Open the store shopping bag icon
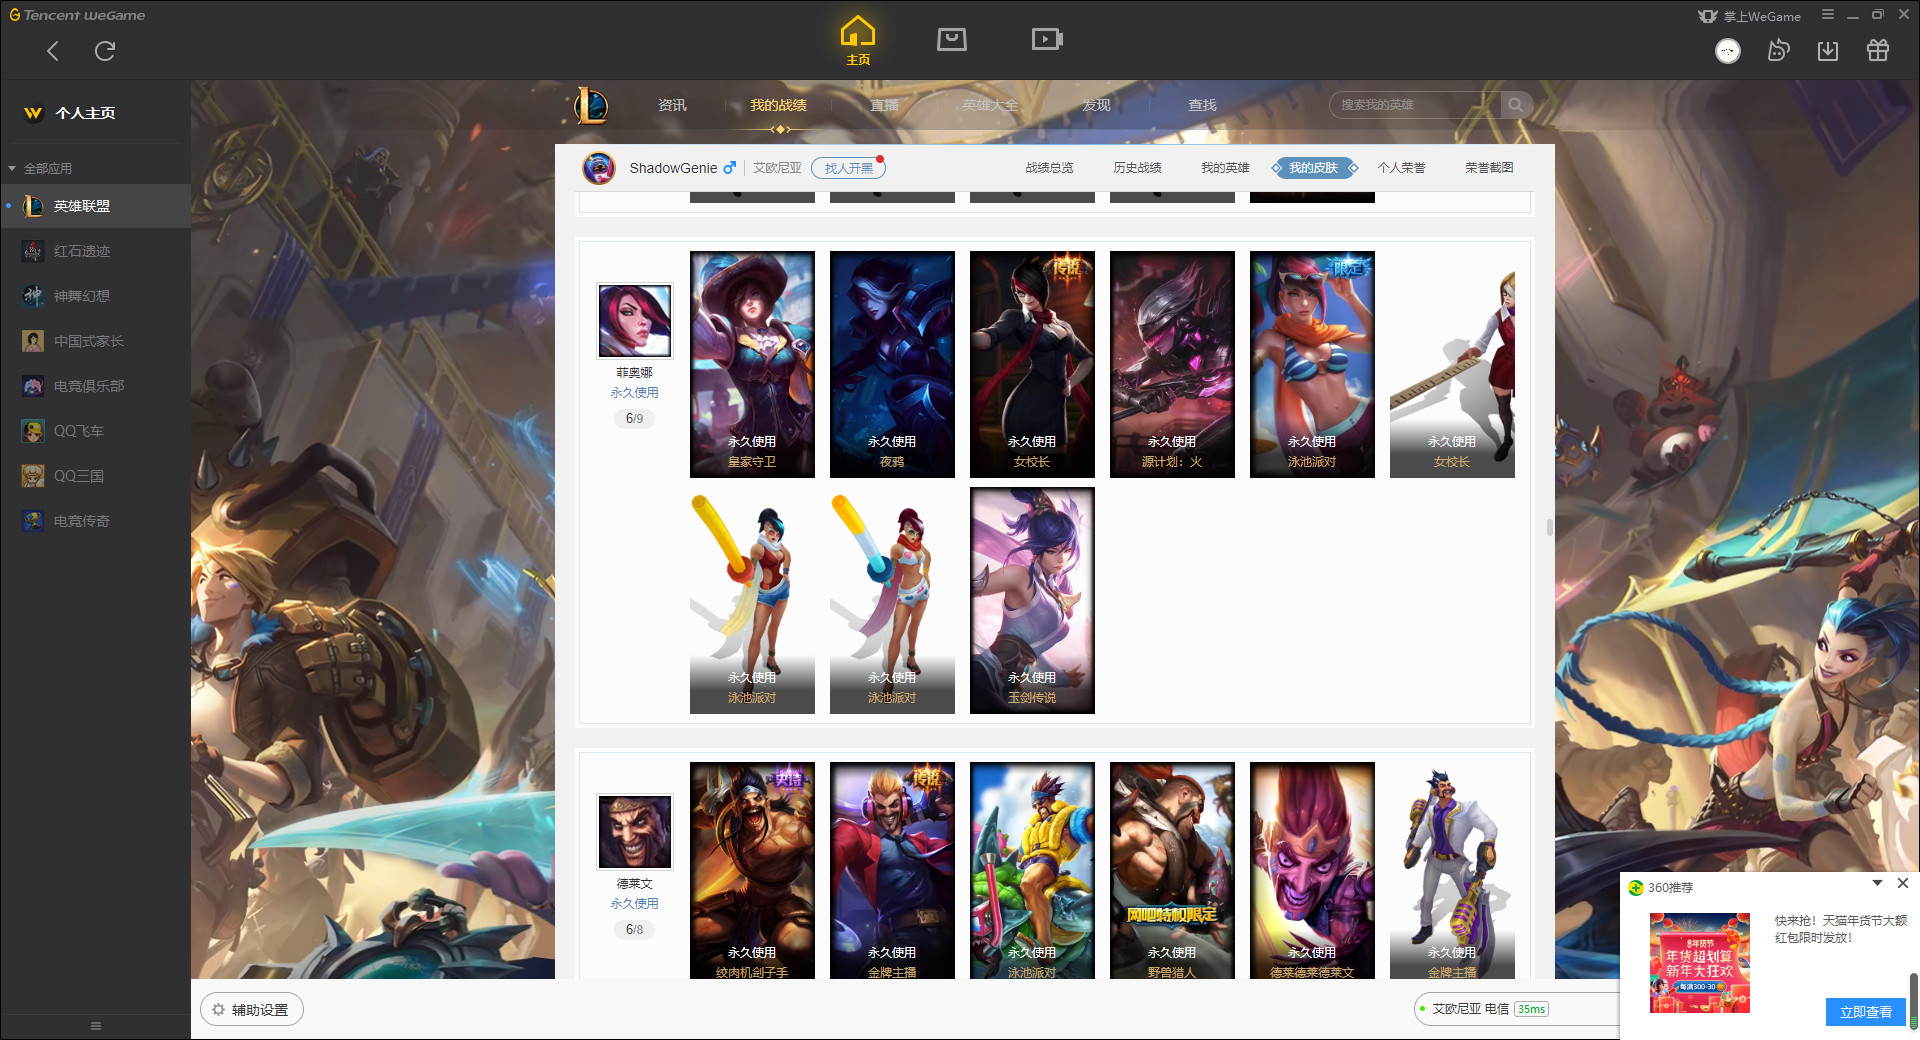 [x=952, y=39]
